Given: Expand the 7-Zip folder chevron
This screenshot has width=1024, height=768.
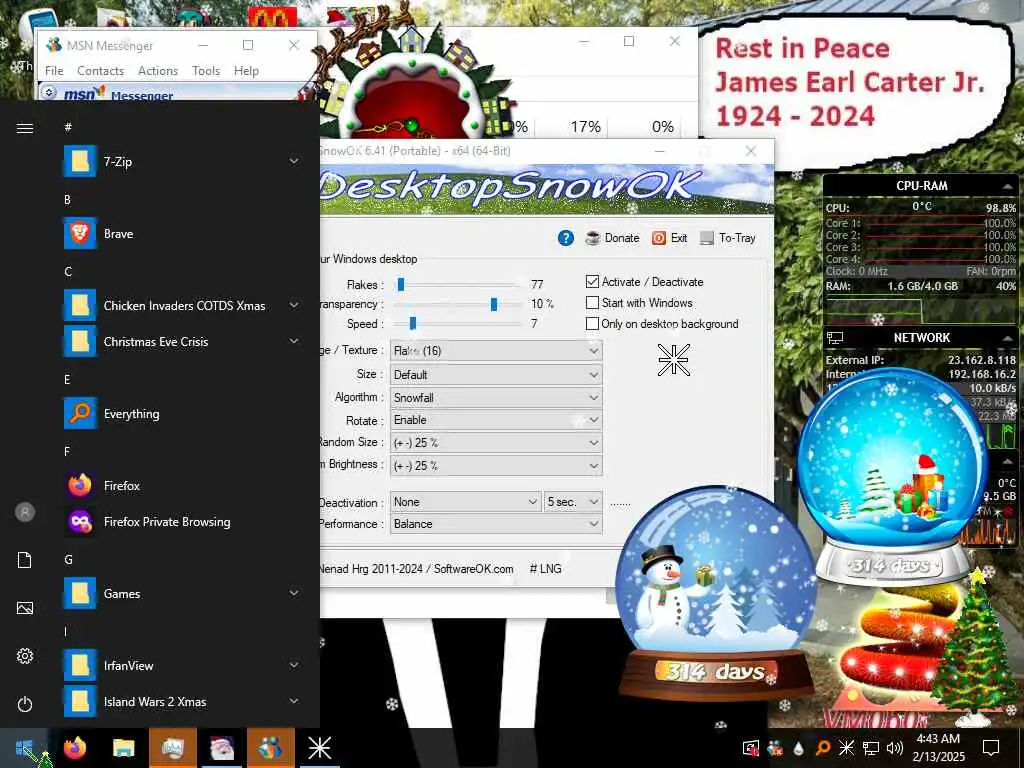Looking at the screenshot, I should click(x=295, y=161).
